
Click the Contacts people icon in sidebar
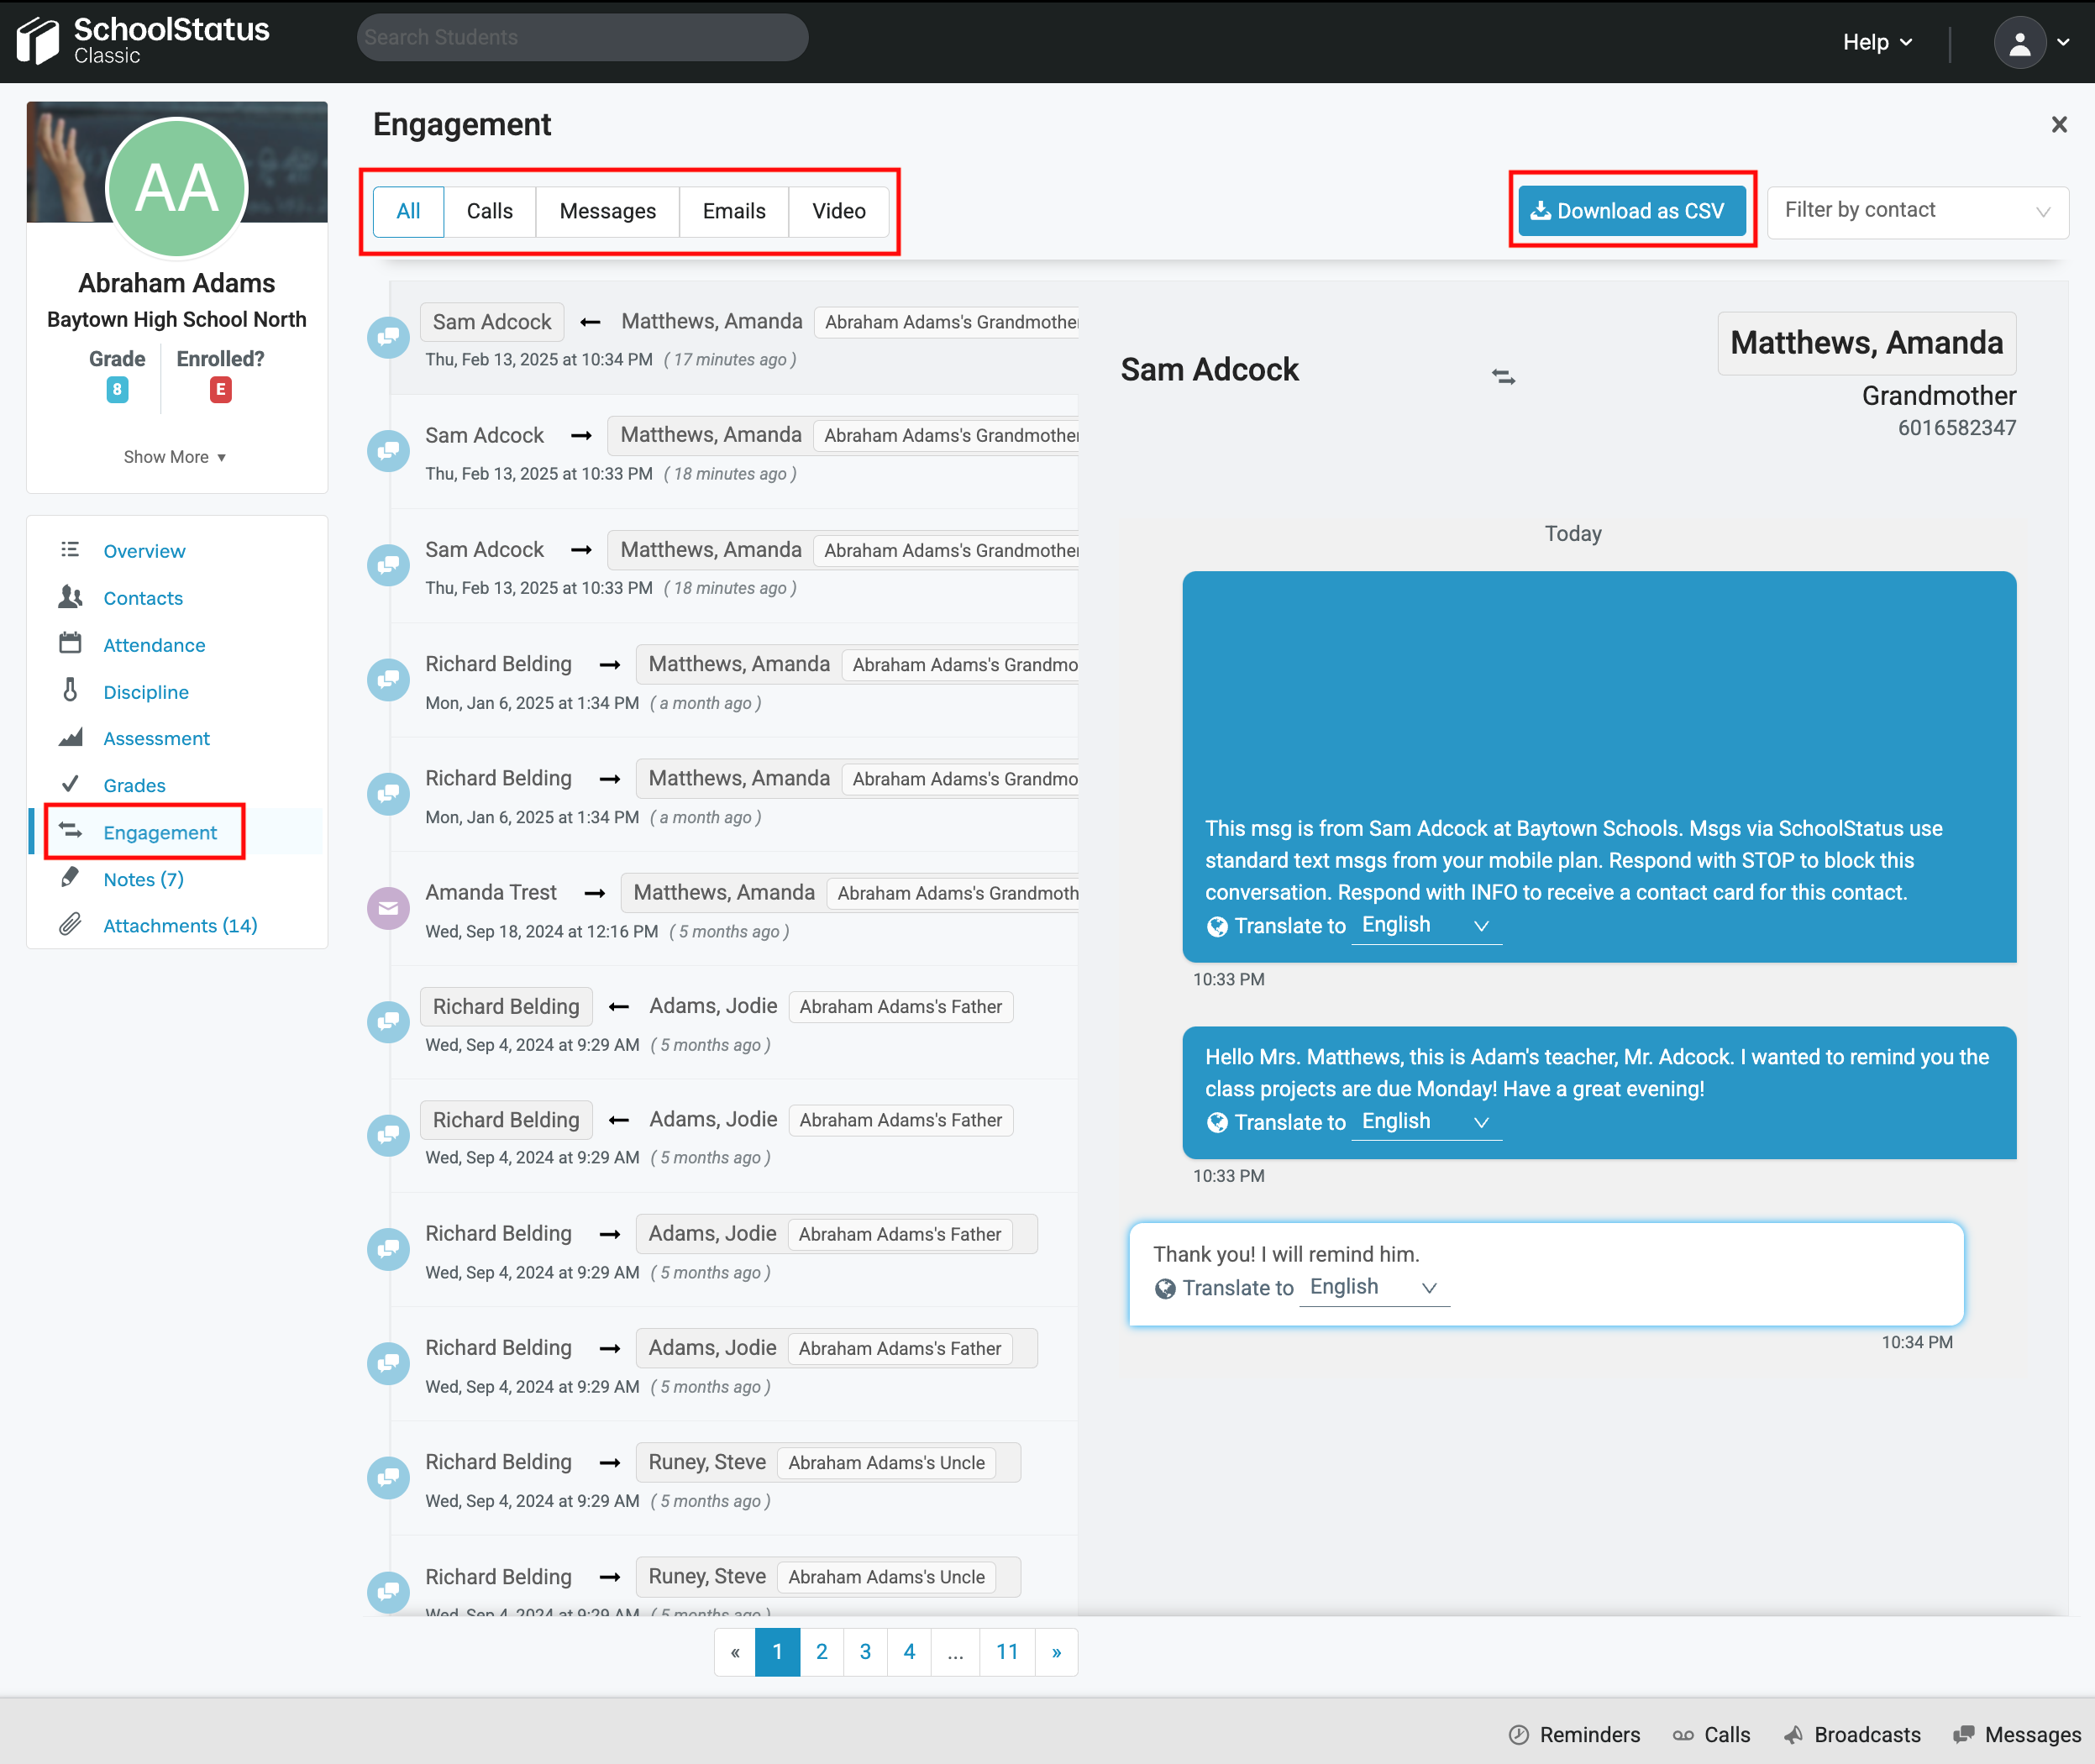click(x=70, y=597)
